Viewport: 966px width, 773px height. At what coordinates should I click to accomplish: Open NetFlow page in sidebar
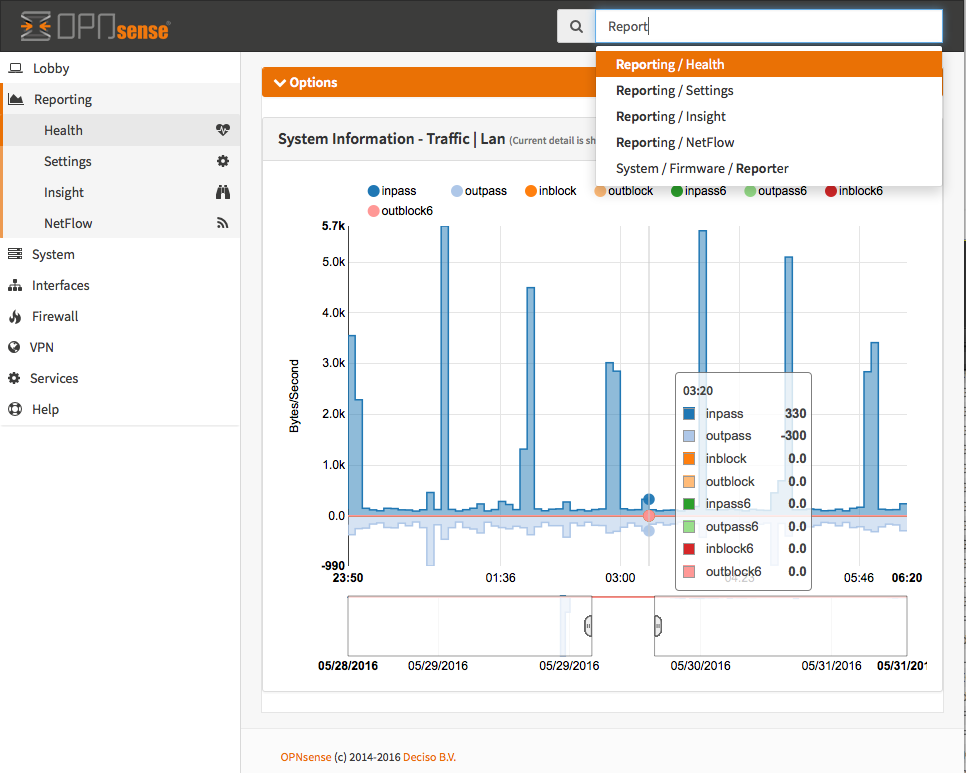tap(121, 223)
